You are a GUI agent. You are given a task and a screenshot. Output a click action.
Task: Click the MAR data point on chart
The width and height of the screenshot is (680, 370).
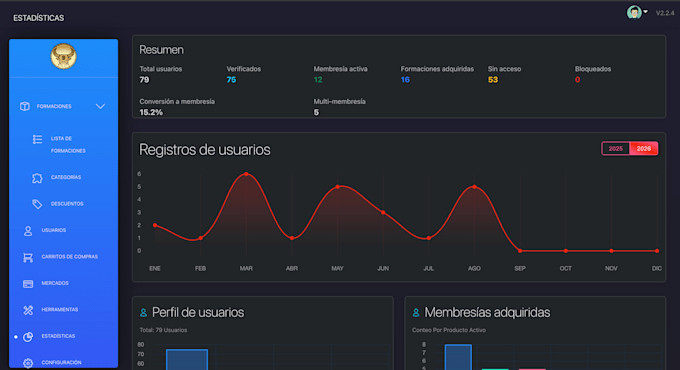pos(246,174)
